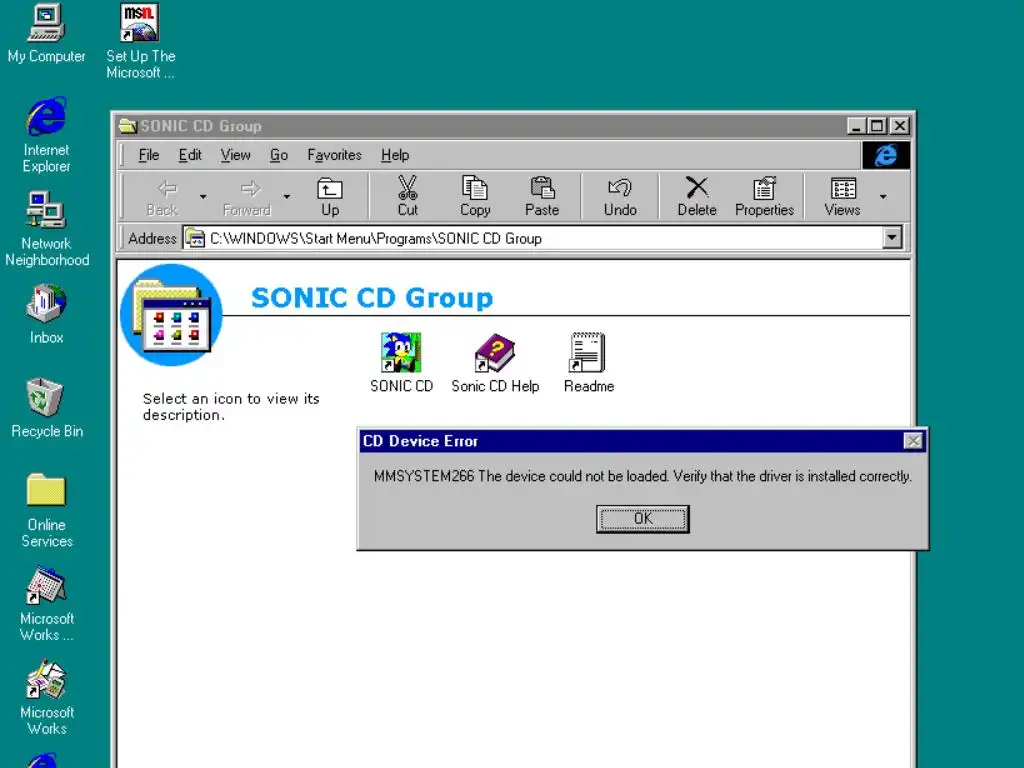1024x768 pixels.
Task: Click the SONIC CD Group window title bar
Action: (x=513, y=125)
